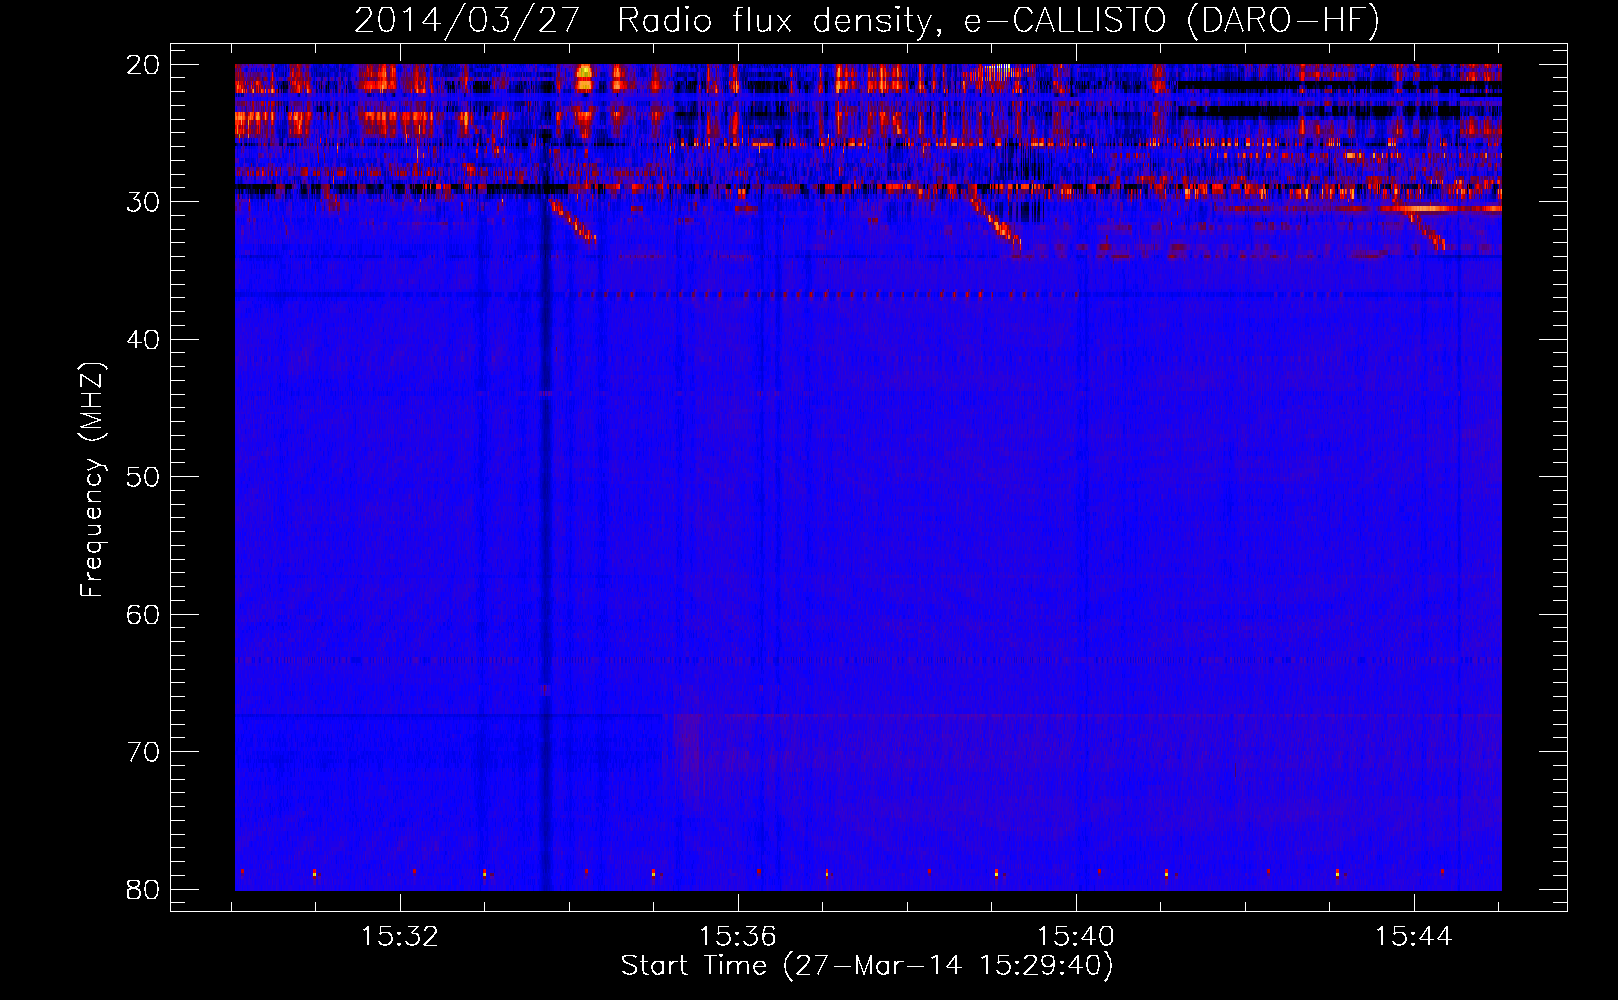Click the drifting burst streak near 15:39
Viewport: 1618px width, 1000px height.
(x=994, y=222)
